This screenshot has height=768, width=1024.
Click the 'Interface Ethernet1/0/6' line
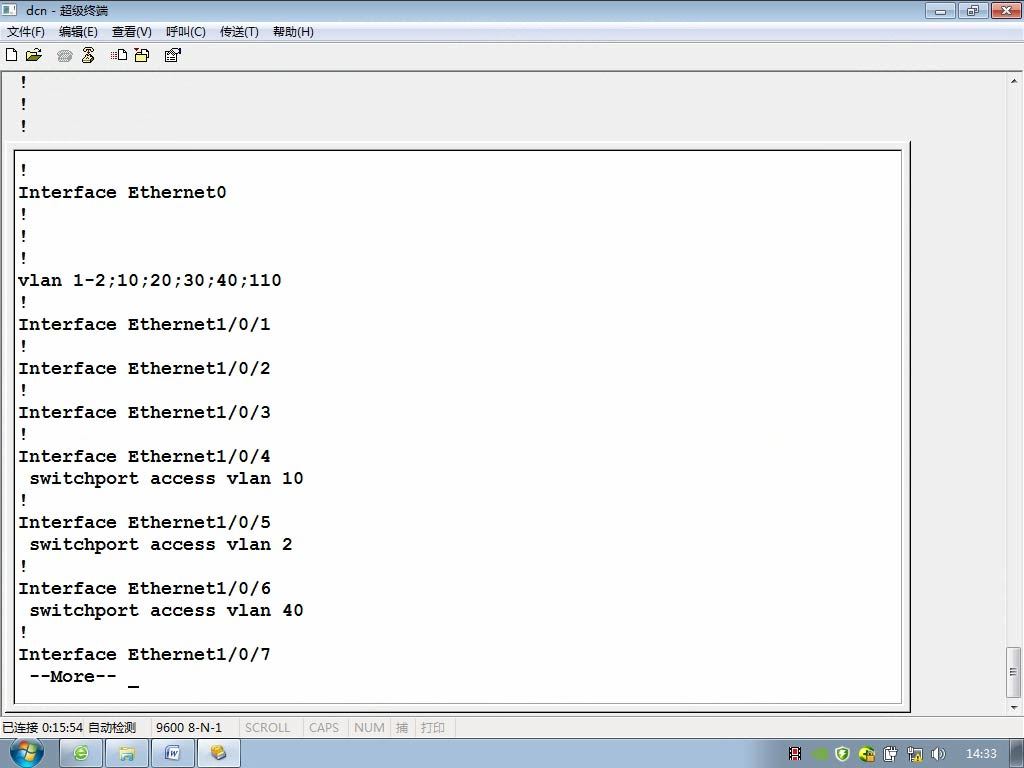click(x=144, y=588)
